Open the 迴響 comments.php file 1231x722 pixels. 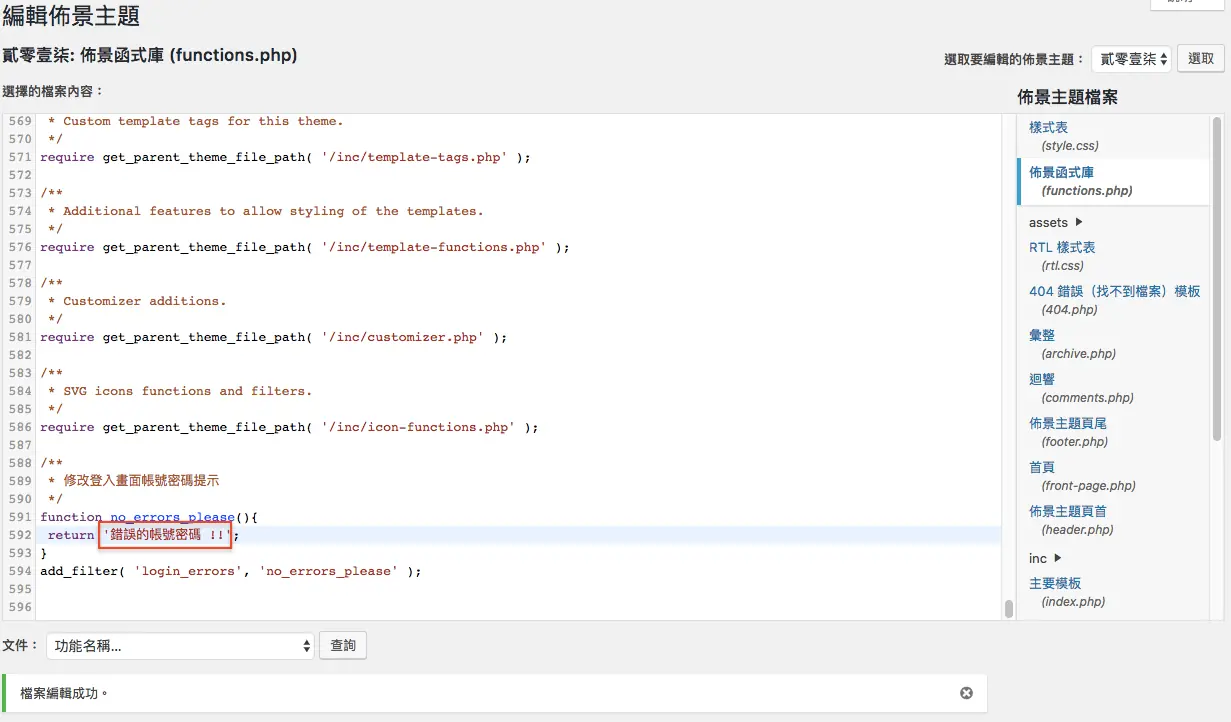pyautogui.click(x=1042, y=379)
